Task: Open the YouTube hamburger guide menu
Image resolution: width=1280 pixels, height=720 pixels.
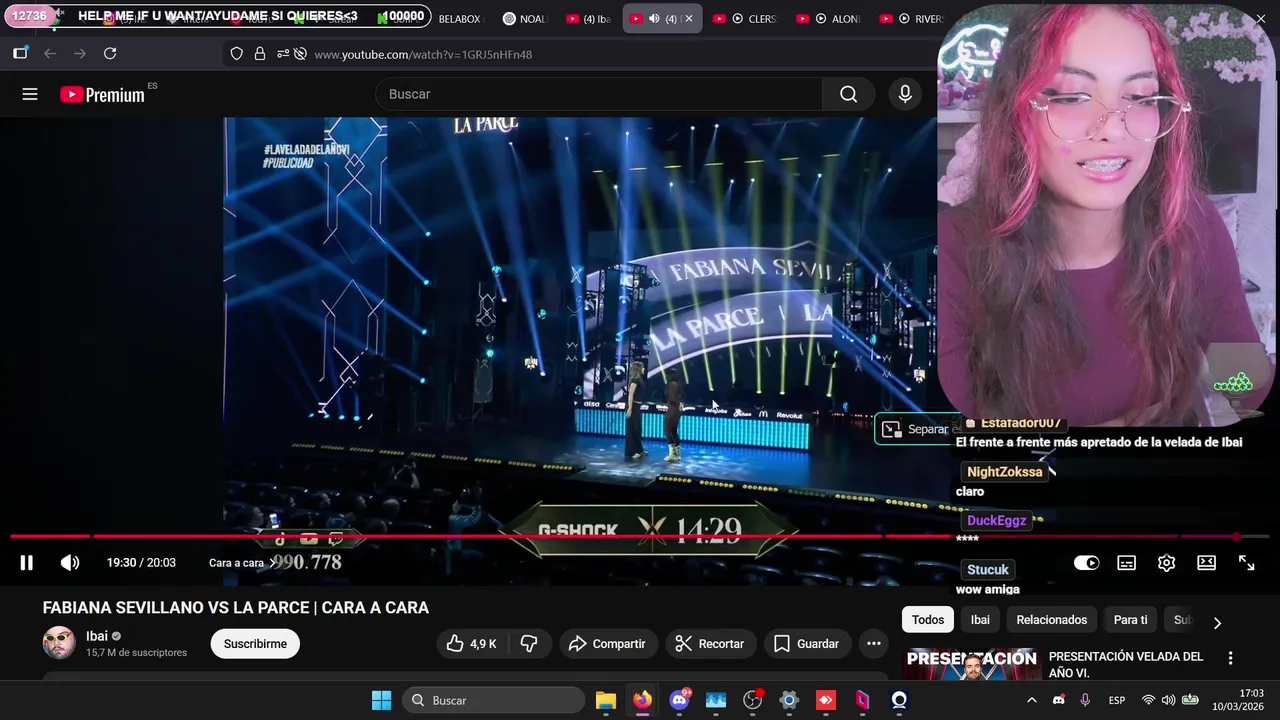Action: [x=30, y=94]
